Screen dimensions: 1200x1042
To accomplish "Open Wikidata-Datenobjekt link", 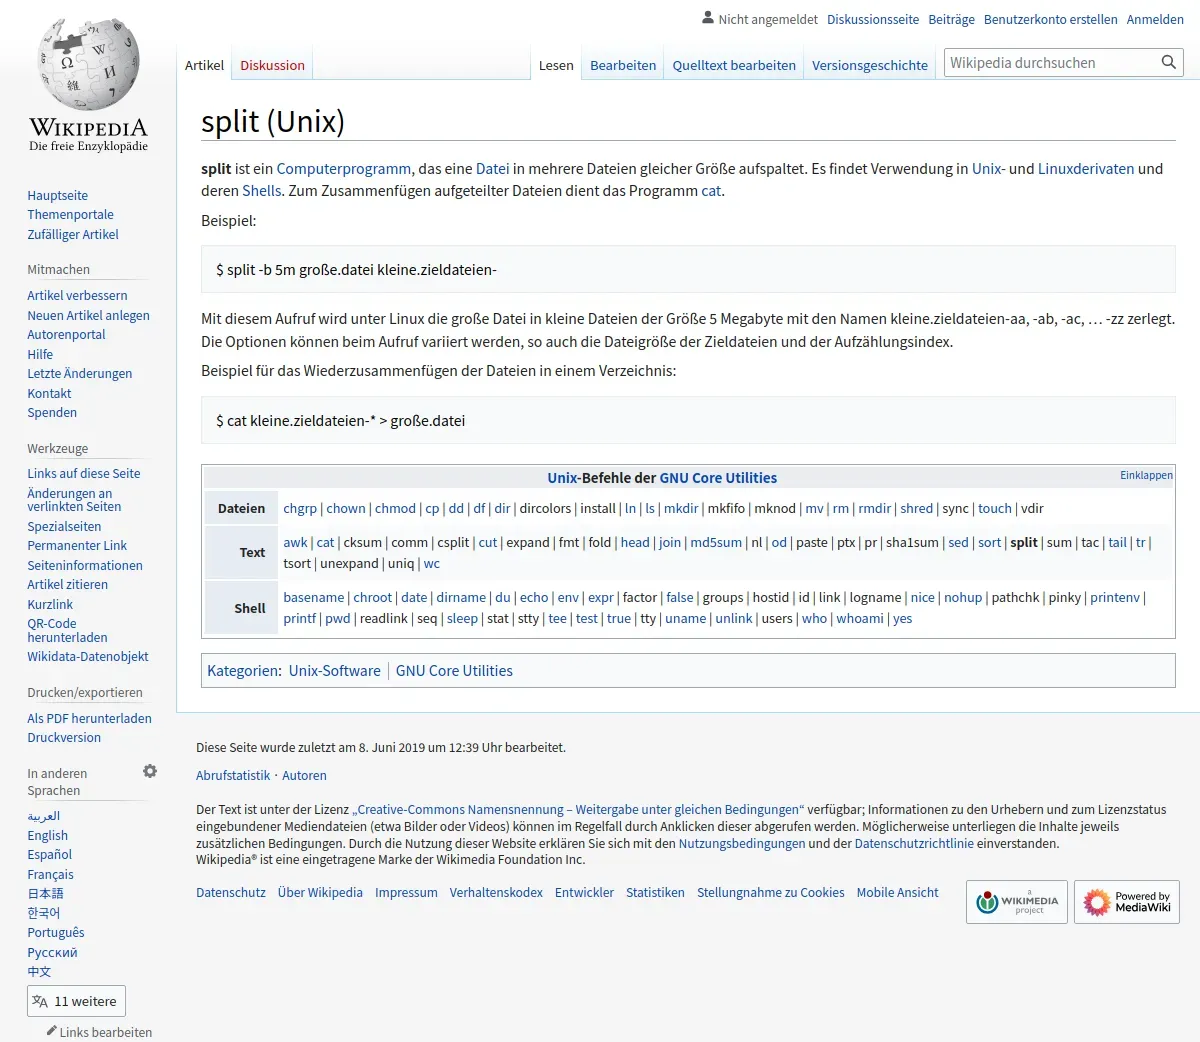I will pyautogui.click(x=88, y=656).
